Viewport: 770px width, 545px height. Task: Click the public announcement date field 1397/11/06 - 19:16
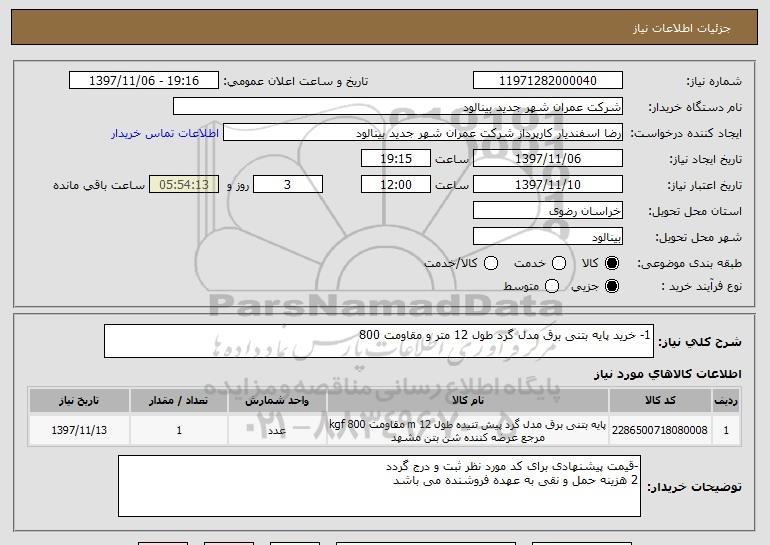pos(144,81)
